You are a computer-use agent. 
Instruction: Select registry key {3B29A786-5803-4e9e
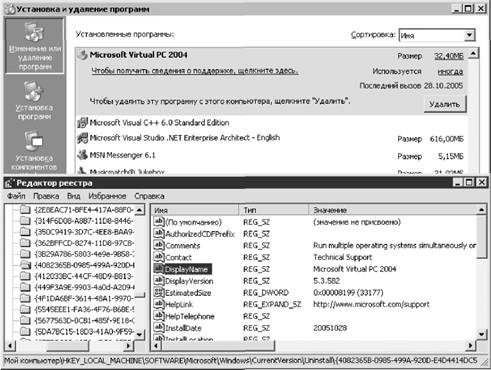pos(84,254)
